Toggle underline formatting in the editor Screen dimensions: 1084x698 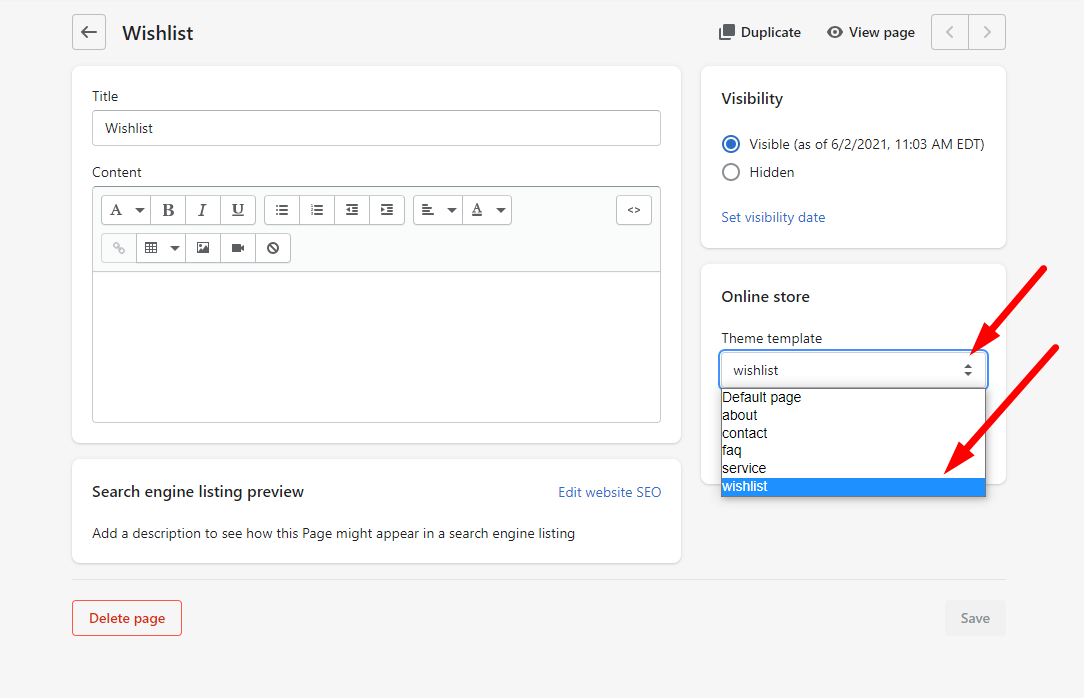237,210
